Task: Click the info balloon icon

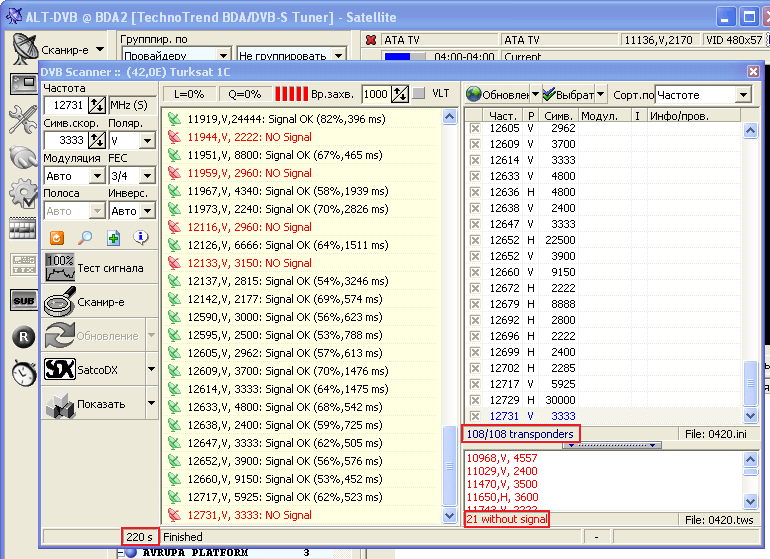Action: click(141, 238)
